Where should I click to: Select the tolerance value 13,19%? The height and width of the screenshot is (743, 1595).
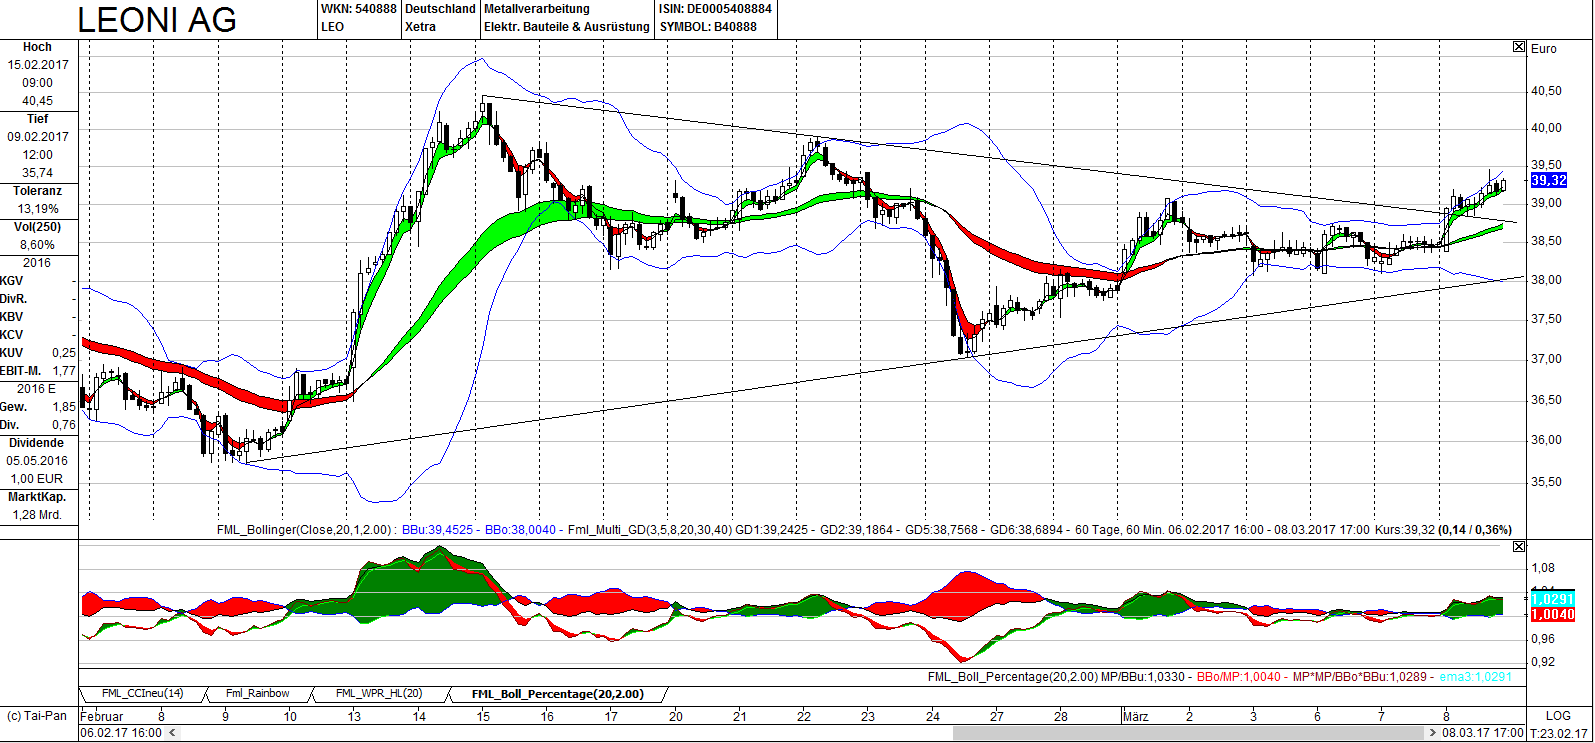pyautogui.click(x=38, y=209)
